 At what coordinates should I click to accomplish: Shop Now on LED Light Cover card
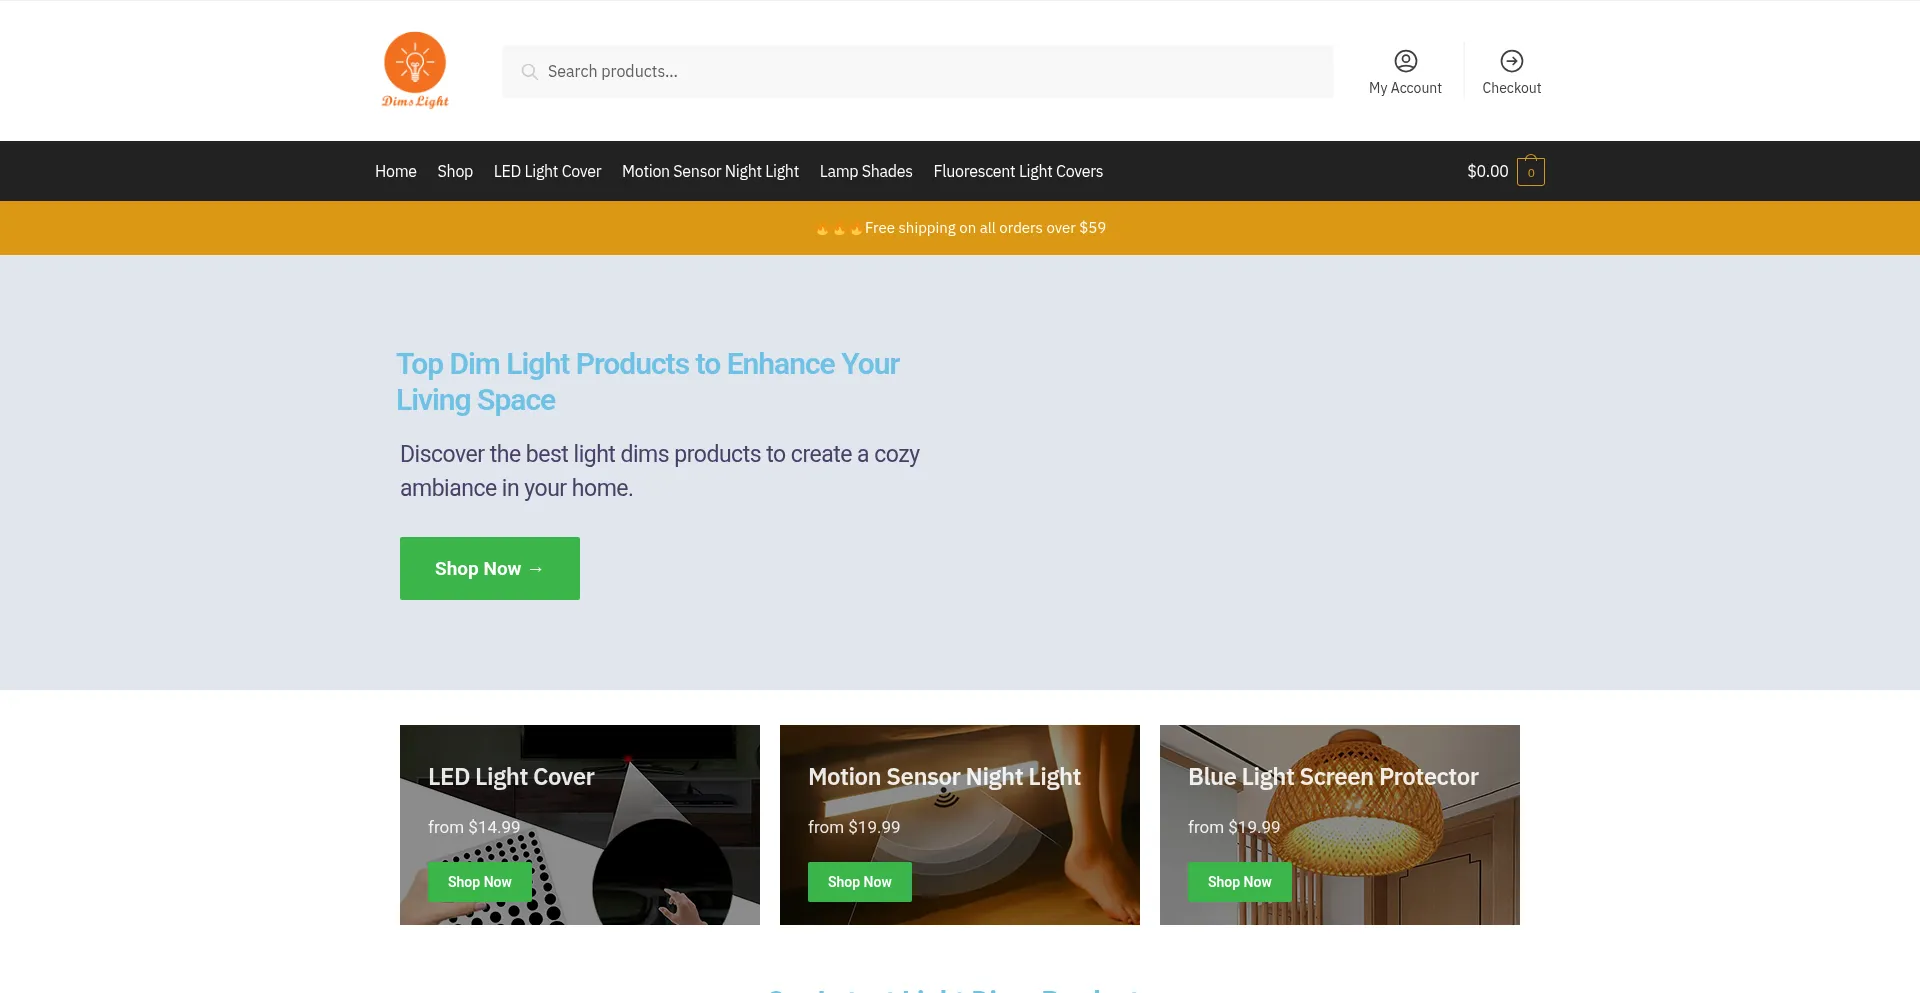point(479,882)
